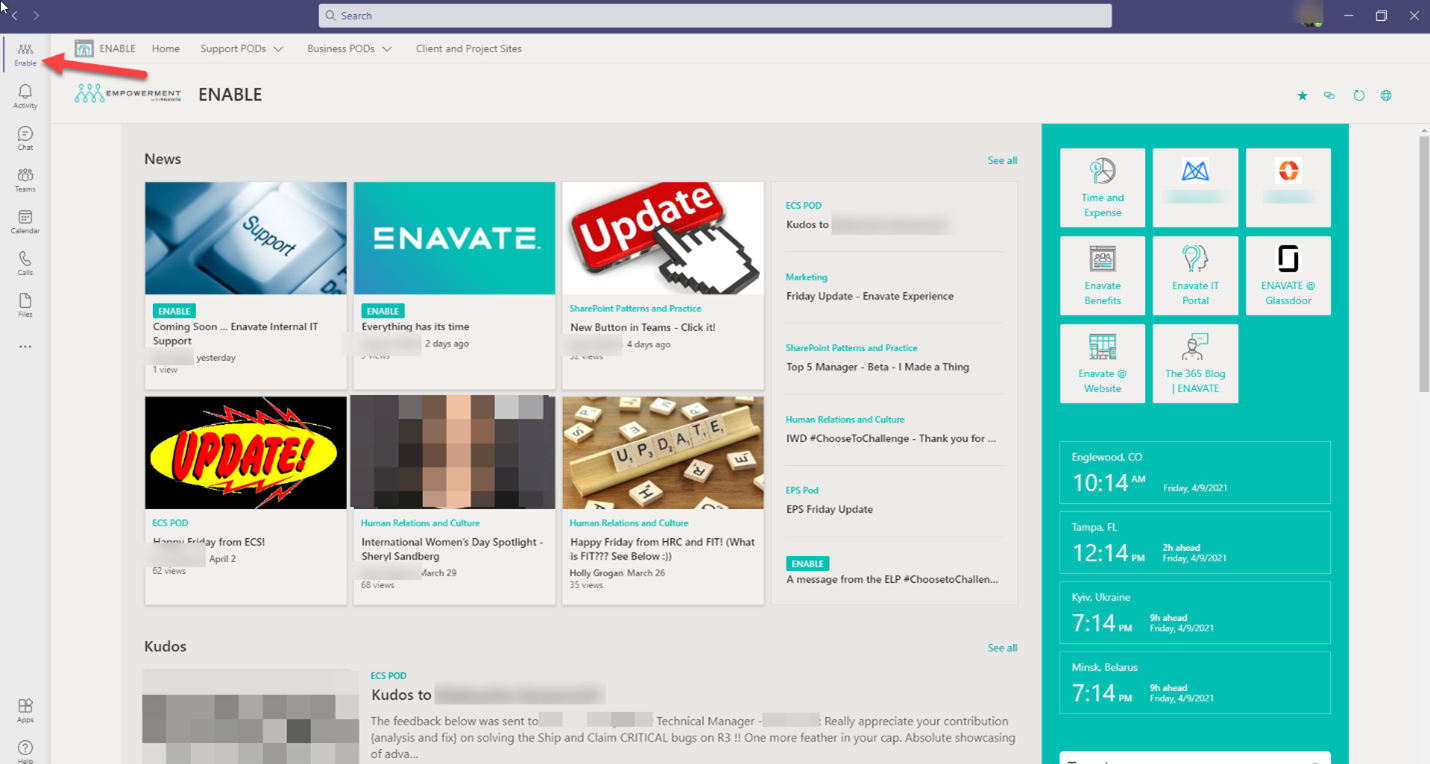Open Coming Soon Enavate Internal IT Support
This screenshot has height=764, width=1430.
pos(234,333)
